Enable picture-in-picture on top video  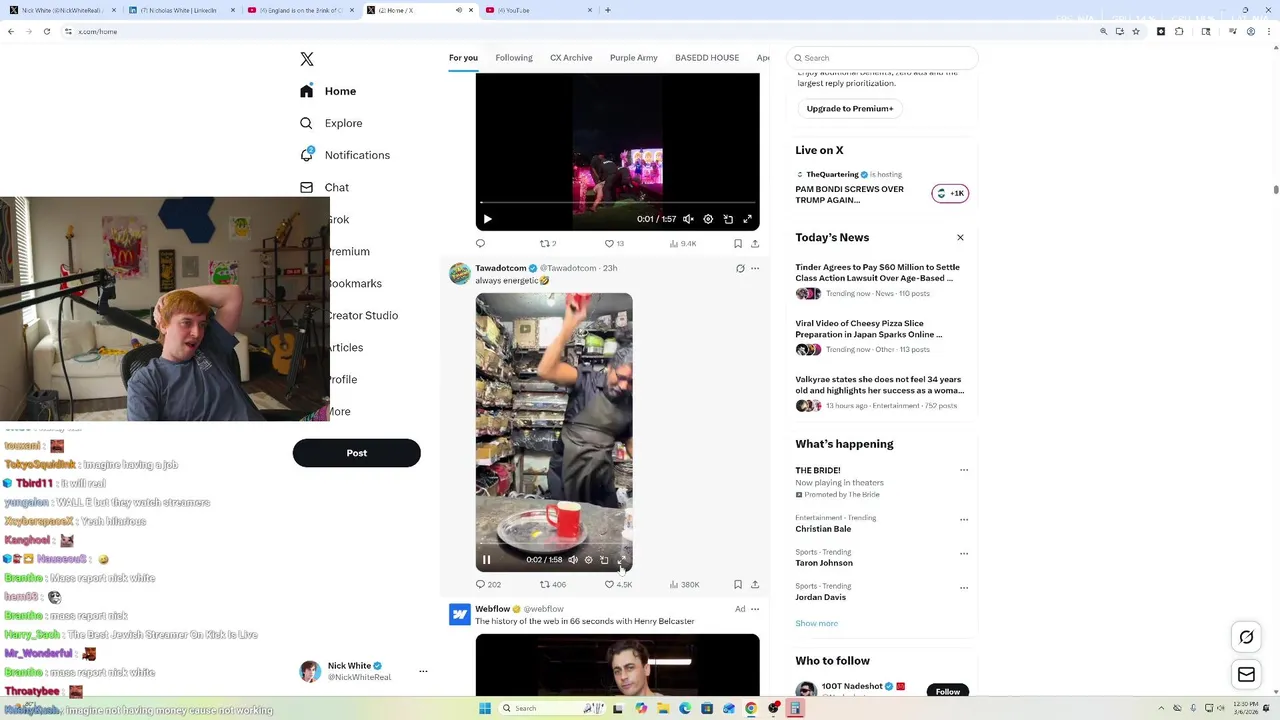click(x=728, y=219)
